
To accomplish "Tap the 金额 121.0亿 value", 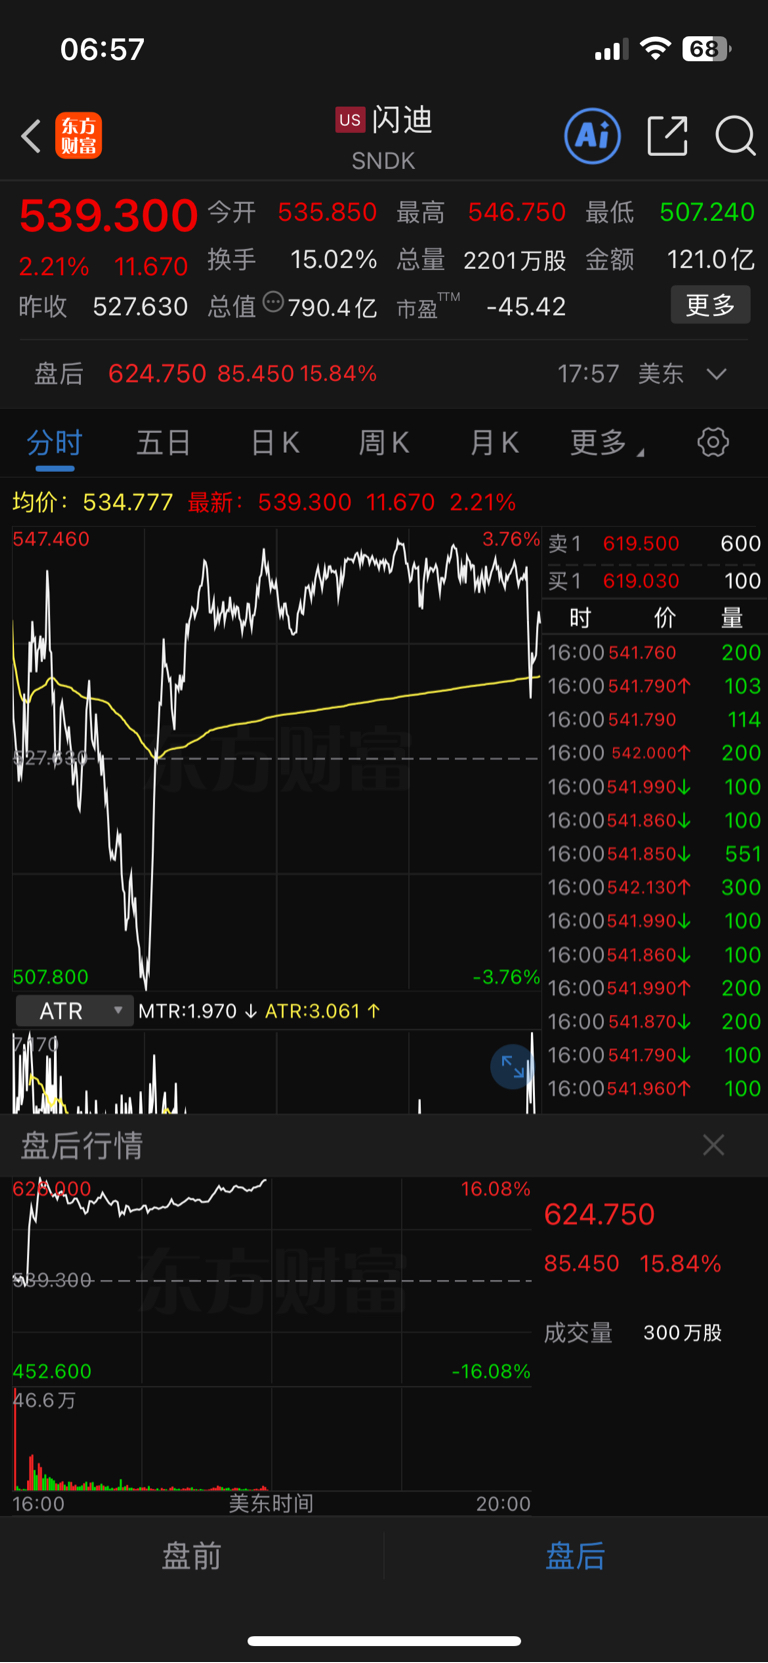I will [x=710, y=260].
